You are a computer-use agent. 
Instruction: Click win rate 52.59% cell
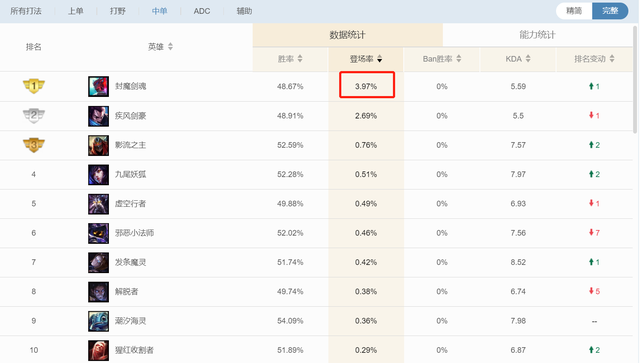click(290, 145)
